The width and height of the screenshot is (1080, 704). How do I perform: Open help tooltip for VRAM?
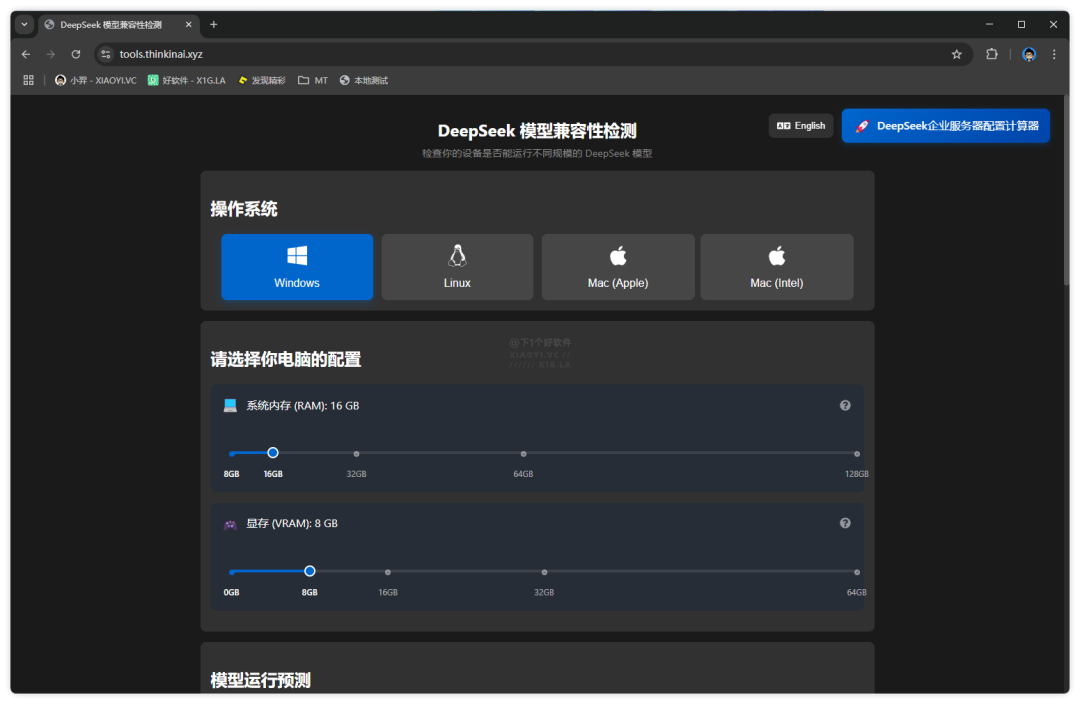point(845,524)
